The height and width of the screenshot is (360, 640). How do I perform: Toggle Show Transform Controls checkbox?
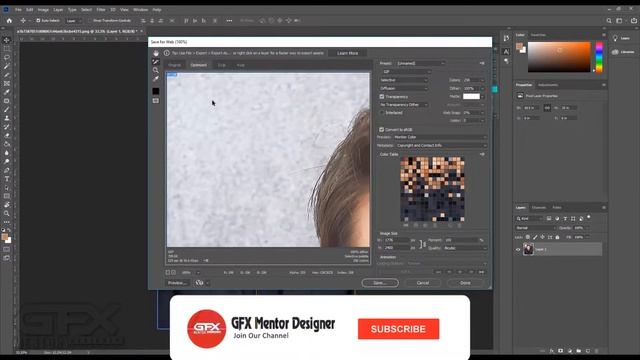90,20
